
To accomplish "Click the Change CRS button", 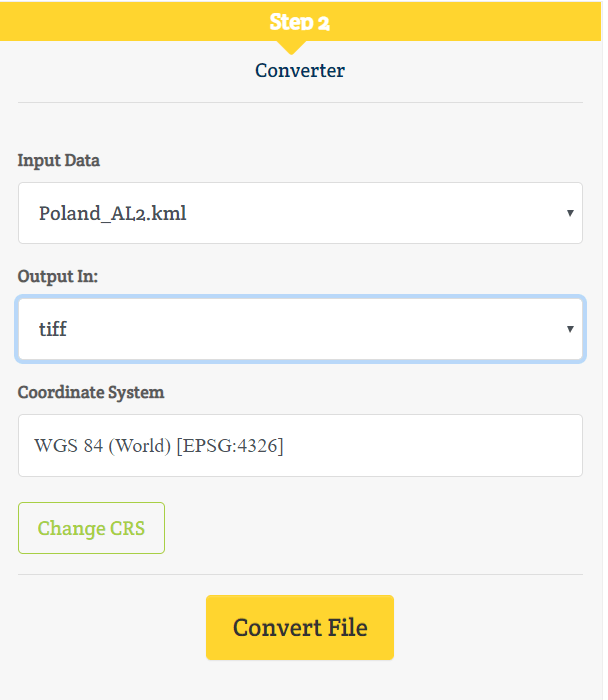I will [x=91, y=528].
